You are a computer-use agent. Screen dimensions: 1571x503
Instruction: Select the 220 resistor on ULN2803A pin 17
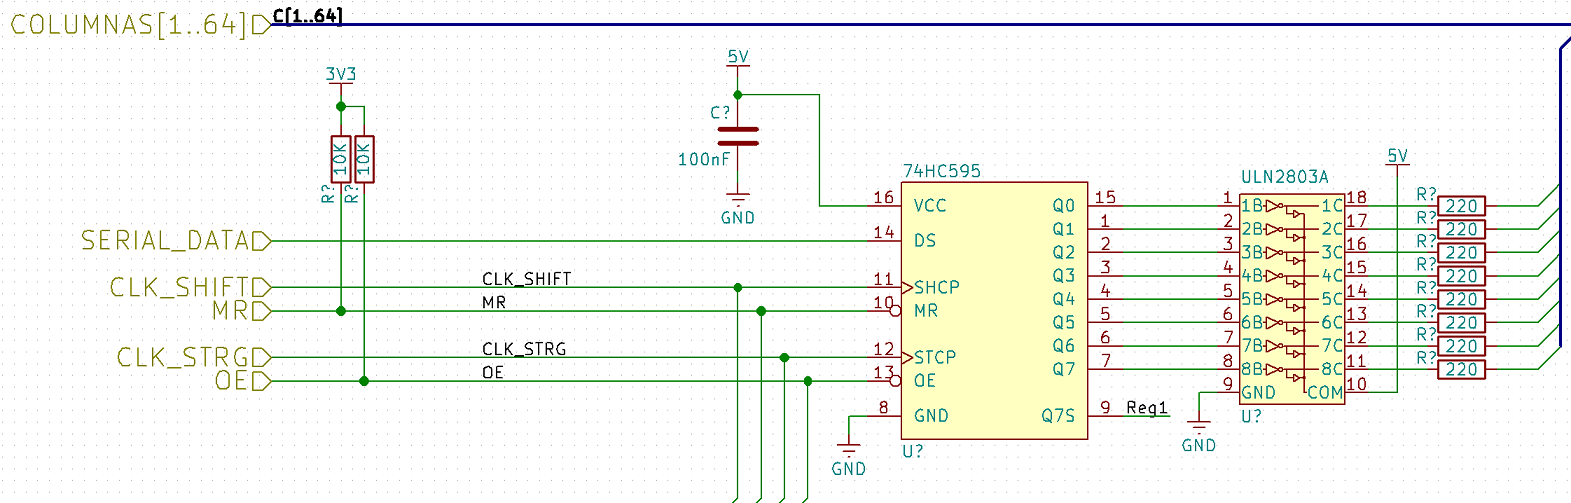pos(1461,229)
